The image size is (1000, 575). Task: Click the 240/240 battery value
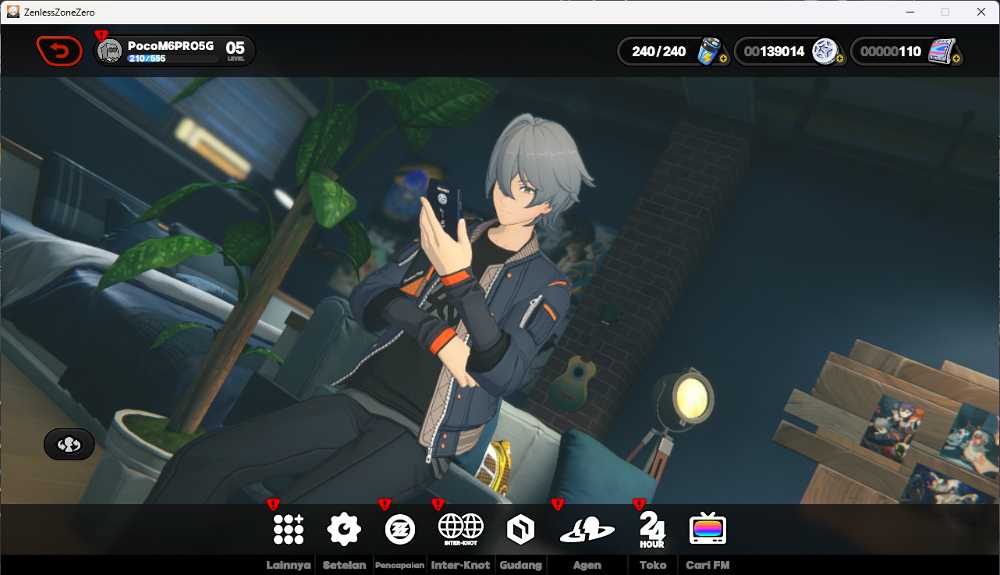click(659, 51)
